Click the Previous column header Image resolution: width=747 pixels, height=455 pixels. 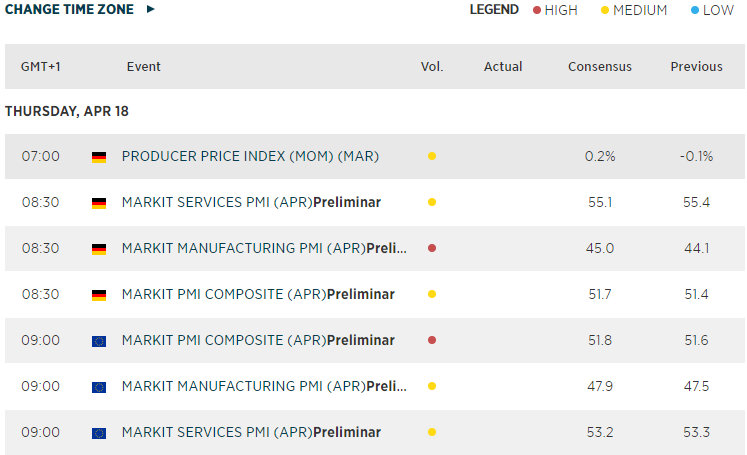tap(696, 67)
